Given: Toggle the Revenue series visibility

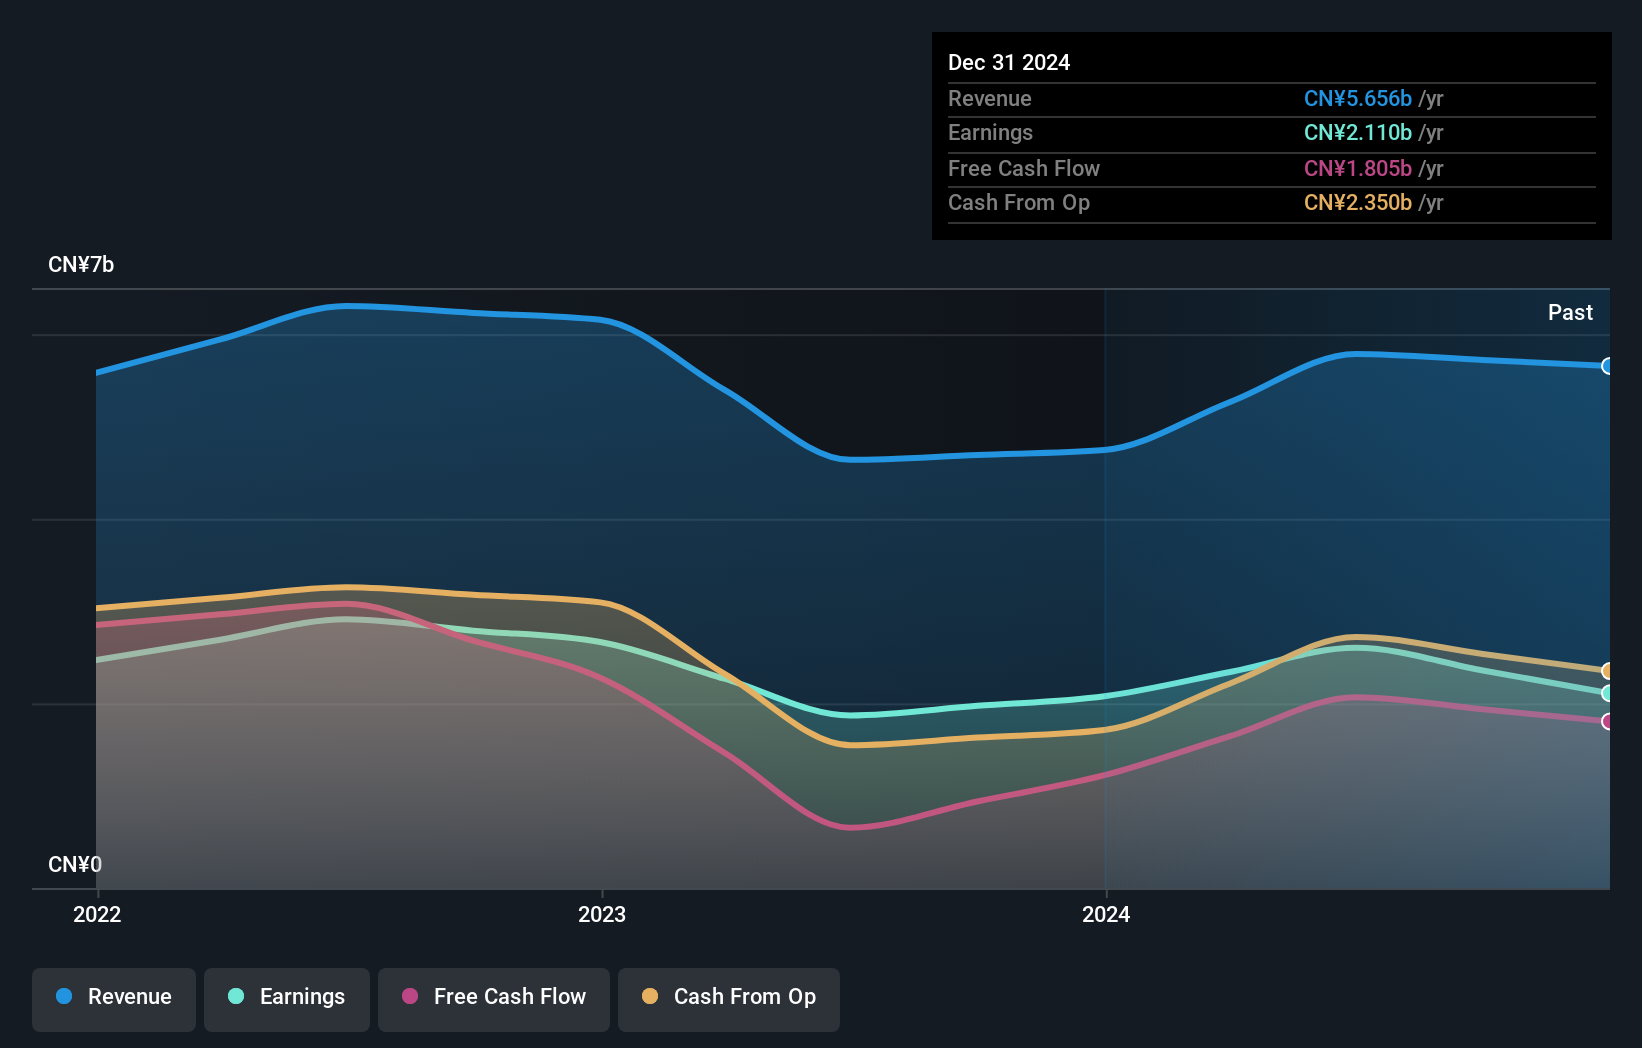Looking at the screenshot, I should (113, 997).
